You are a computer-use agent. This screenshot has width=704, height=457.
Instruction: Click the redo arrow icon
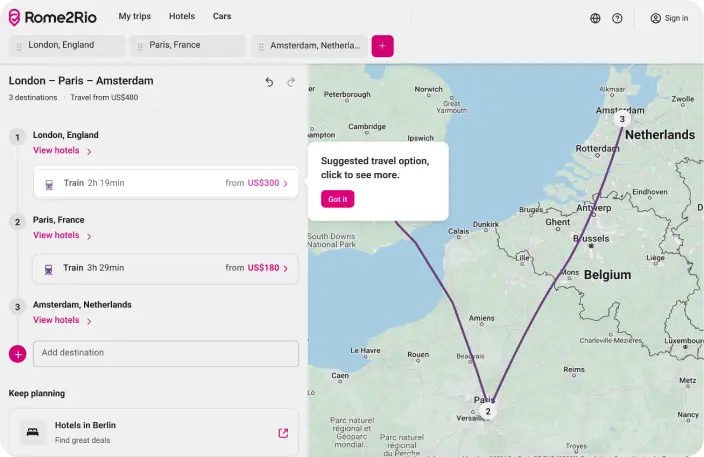click(x=291, y=82)
